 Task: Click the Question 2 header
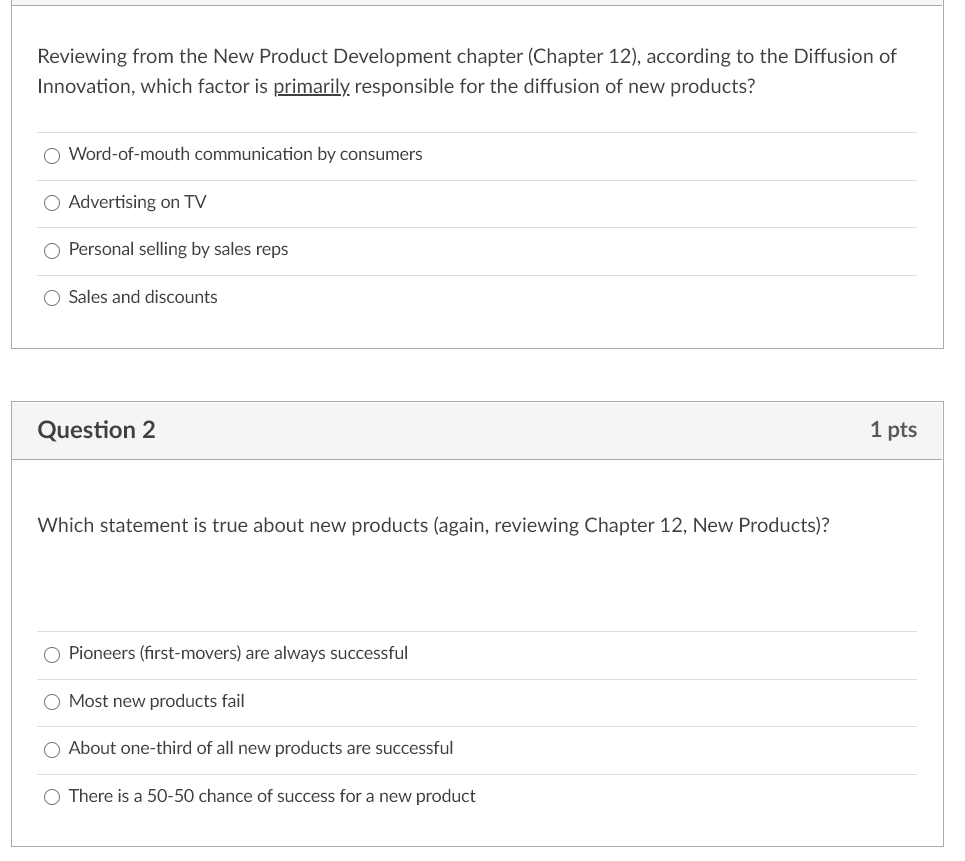pos(96,430)
